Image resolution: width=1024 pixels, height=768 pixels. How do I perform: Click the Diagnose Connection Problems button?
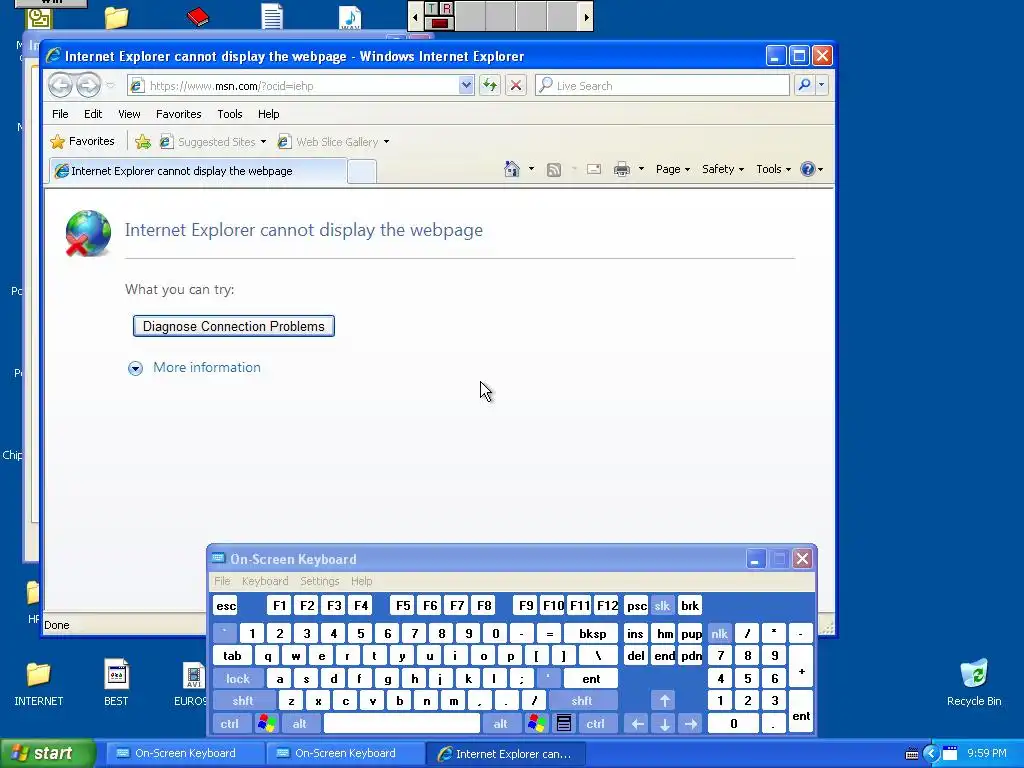click(234, 326)
